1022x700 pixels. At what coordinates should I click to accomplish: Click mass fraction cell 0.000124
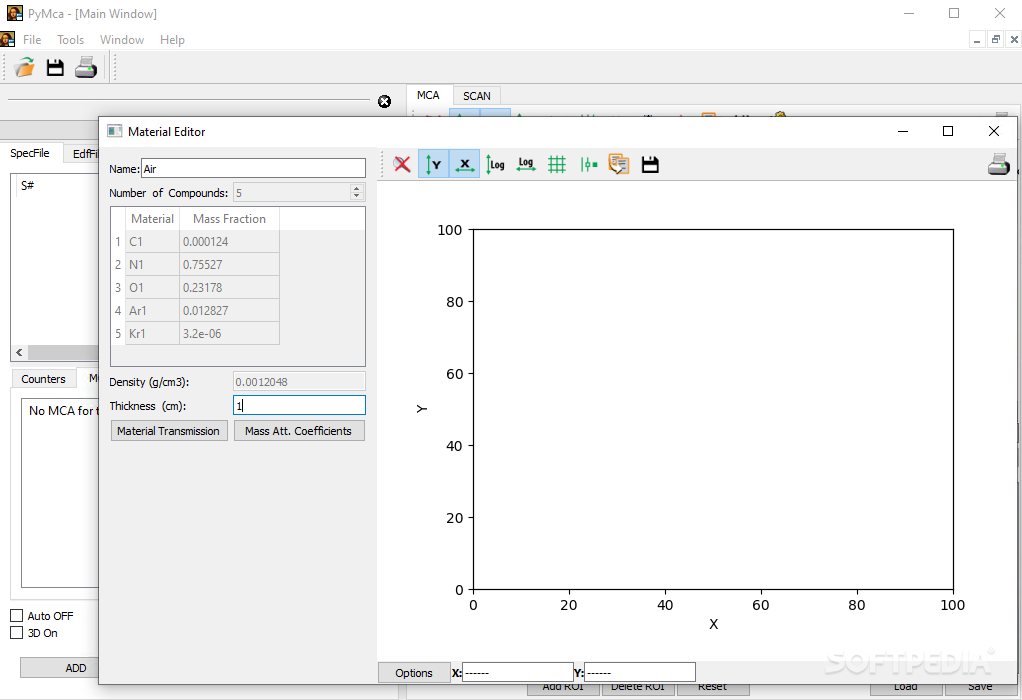229,241
